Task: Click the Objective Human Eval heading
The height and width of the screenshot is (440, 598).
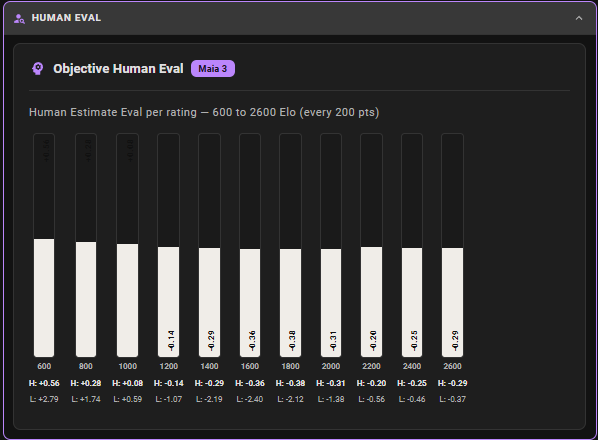Action: pyautogui.click(x=118, y=69)
